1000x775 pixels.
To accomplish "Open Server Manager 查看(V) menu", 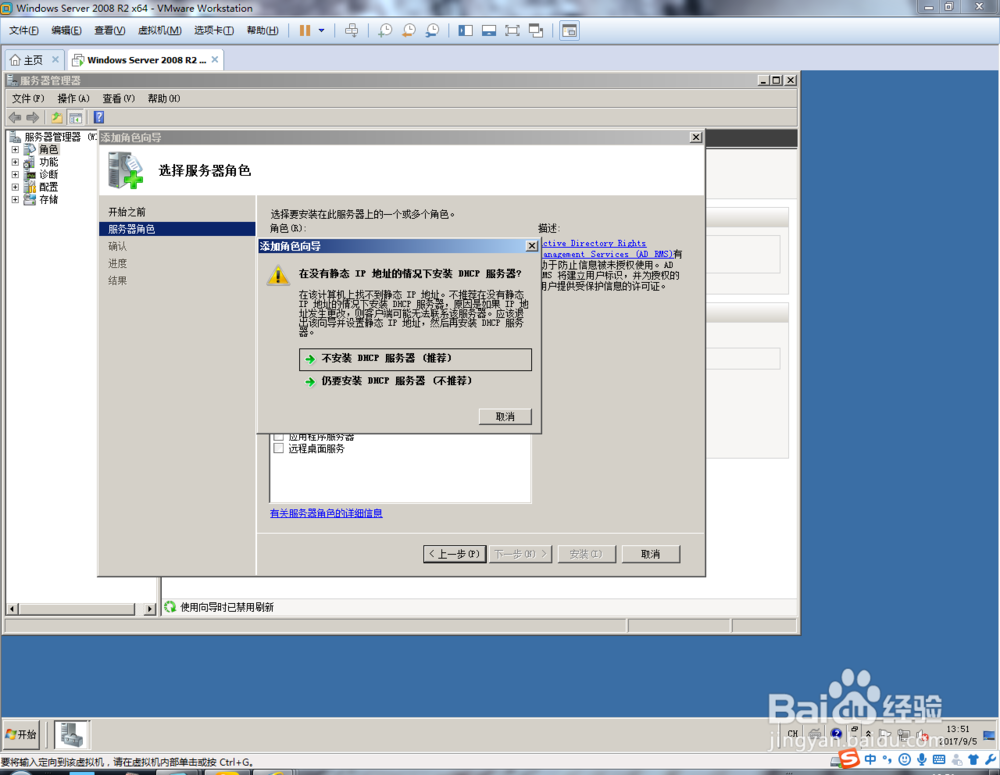I will click(x=119, y=98).
